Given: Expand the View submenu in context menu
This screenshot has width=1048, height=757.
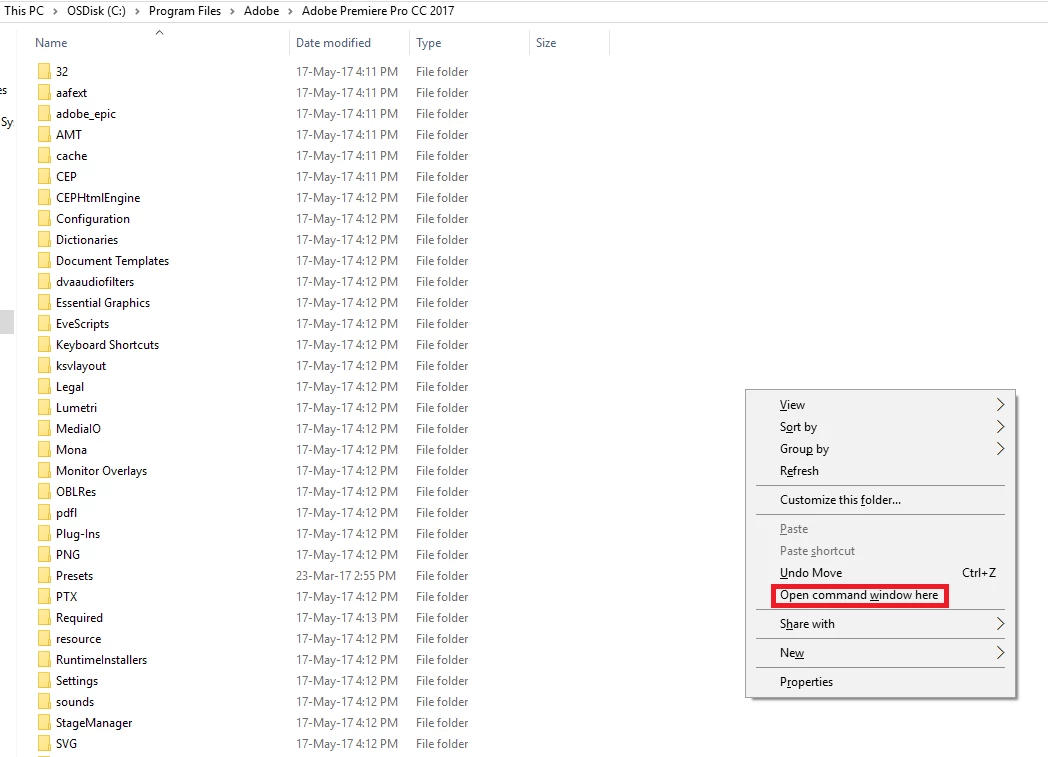Looking at the screenshot, I should click(880, 405).
